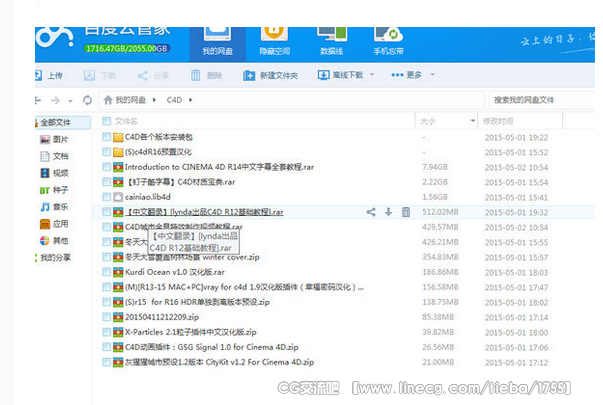Select 全部文件 in the sidebar
Viewport: 603px width, 405px height.
63,122
